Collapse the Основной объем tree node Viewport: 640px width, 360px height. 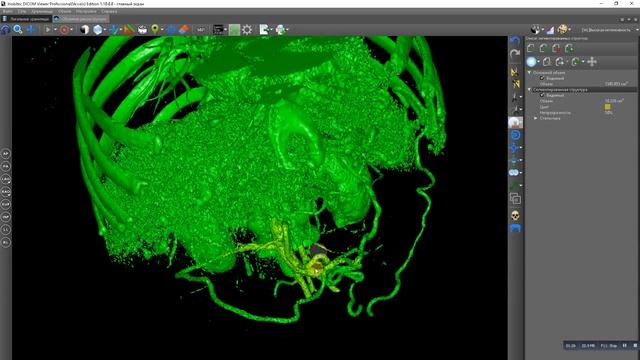pyautogui.click(x=529, y=72)
